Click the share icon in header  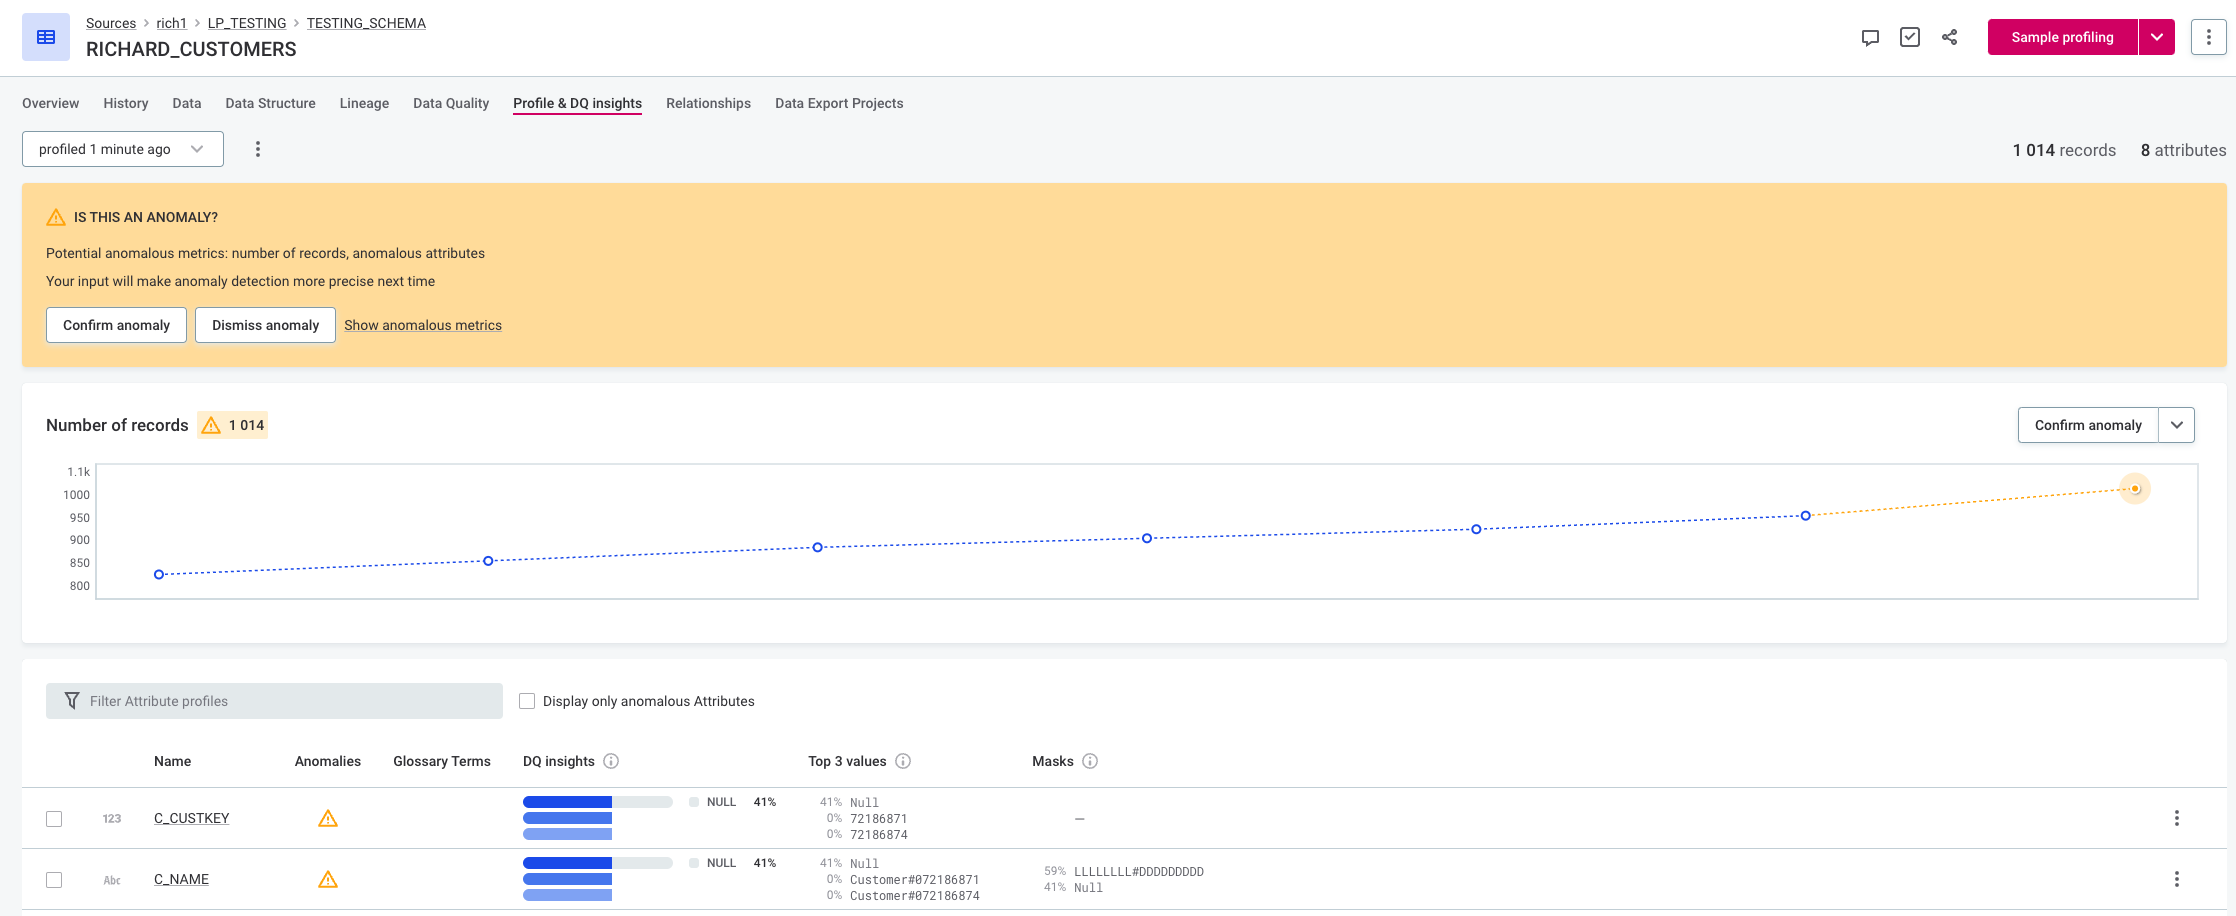click(1949, 37)
